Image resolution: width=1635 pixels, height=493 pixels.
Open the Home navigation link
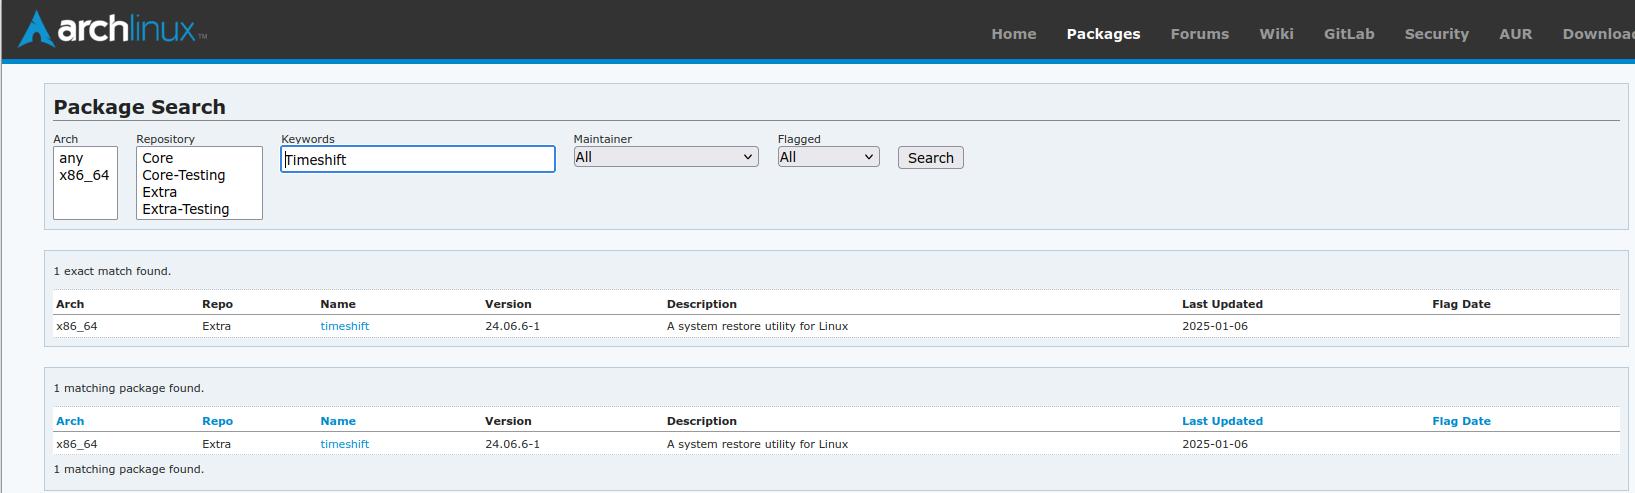coord(1013,34)
